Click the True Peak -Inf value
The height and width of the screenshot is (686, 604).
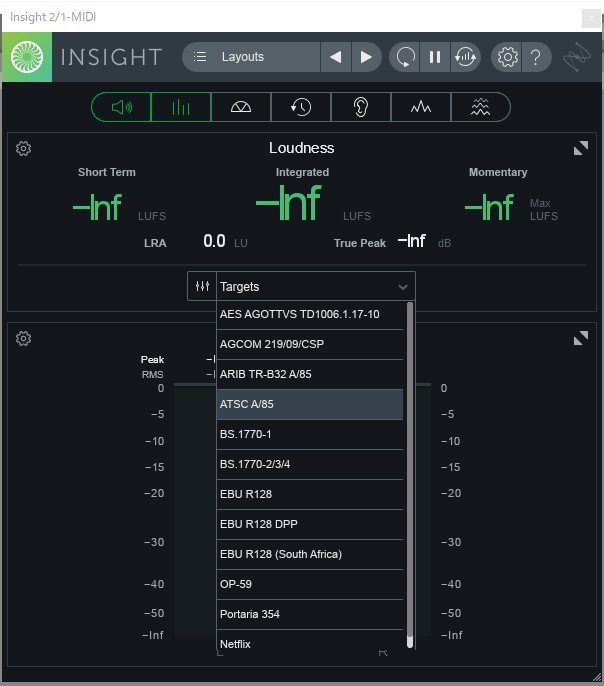tap(412, 241)
